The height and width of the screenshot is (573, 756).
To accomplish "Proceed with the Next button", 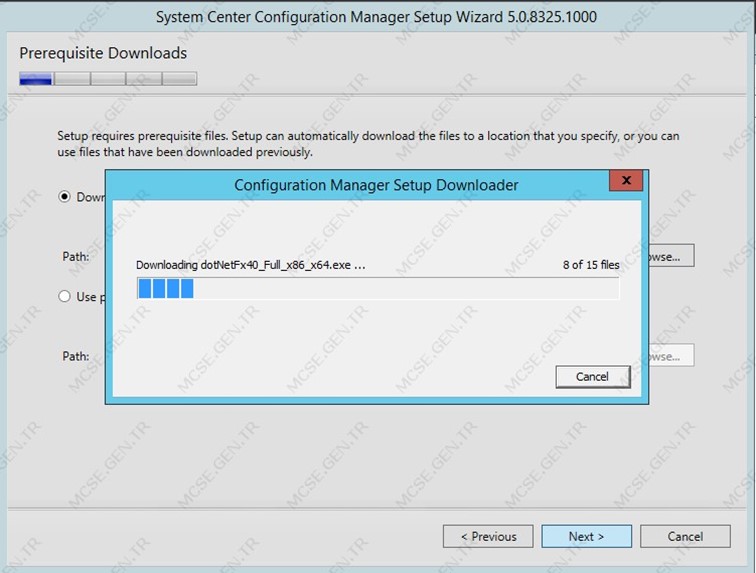I will pyautogui.click(x=586, y=536).
